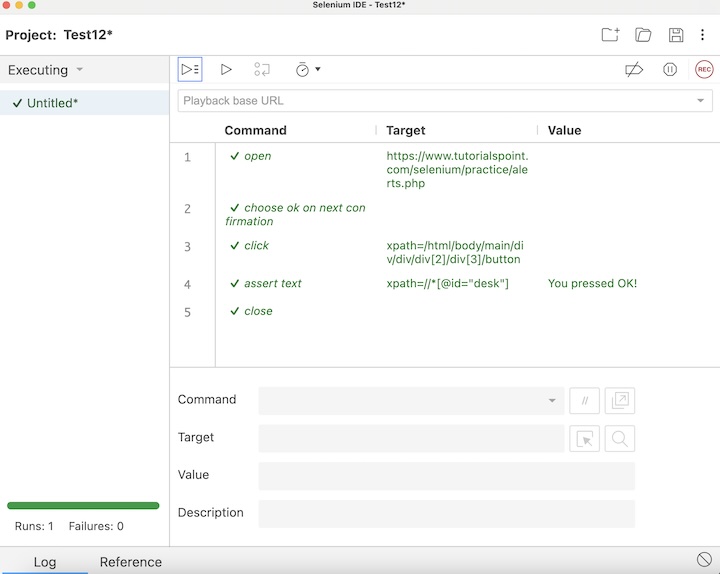
Task: Click green test progress bar
Action: (x=83, y=506)
